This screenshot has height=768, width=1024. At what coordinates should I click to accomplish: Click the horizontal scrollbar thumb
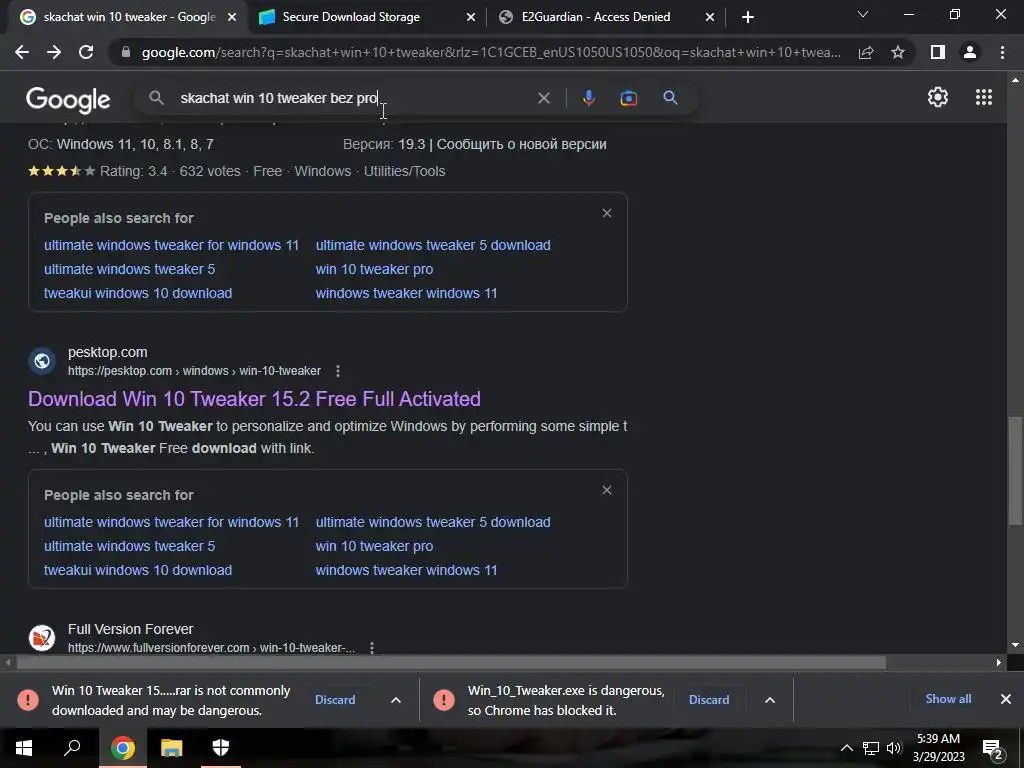pos(451,662)
